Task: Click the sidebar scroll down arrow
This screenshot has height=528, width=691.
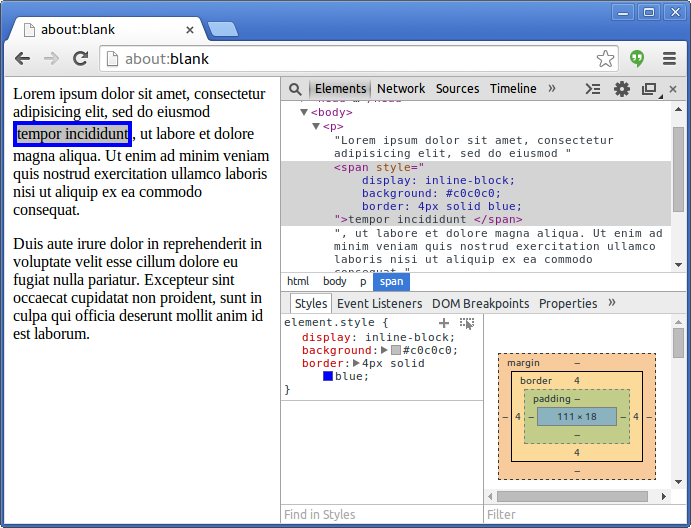Action: coord(678,482)
